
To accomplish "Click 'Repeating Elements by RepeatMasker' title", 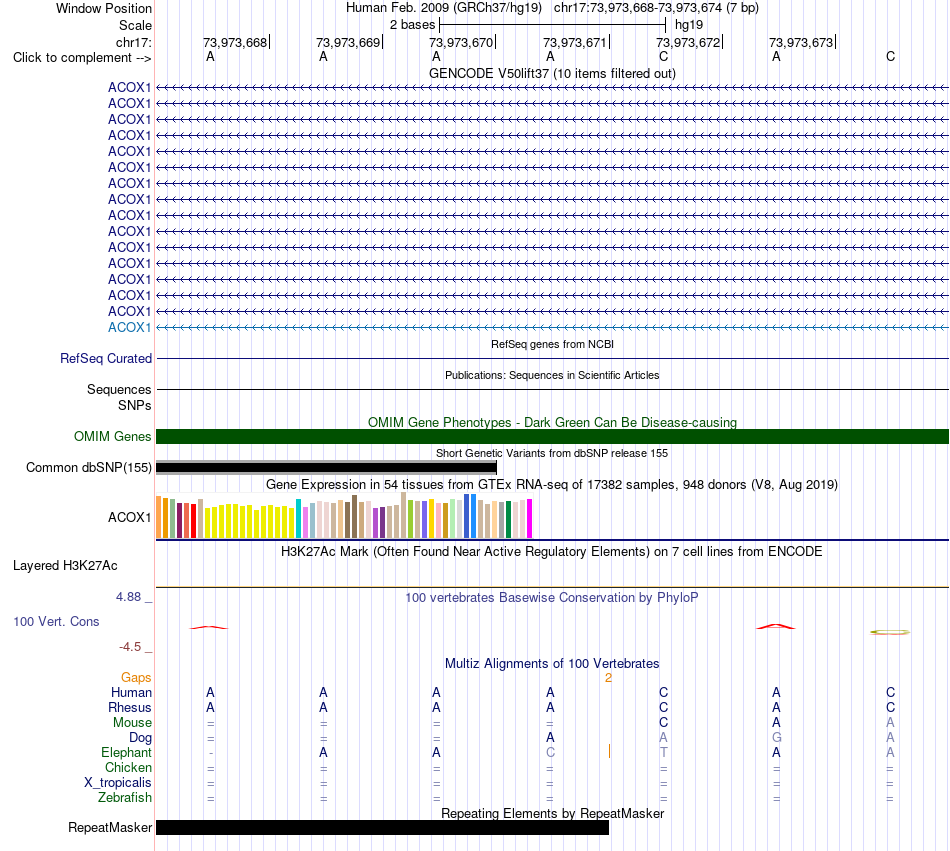I will [x=552, y=813].
